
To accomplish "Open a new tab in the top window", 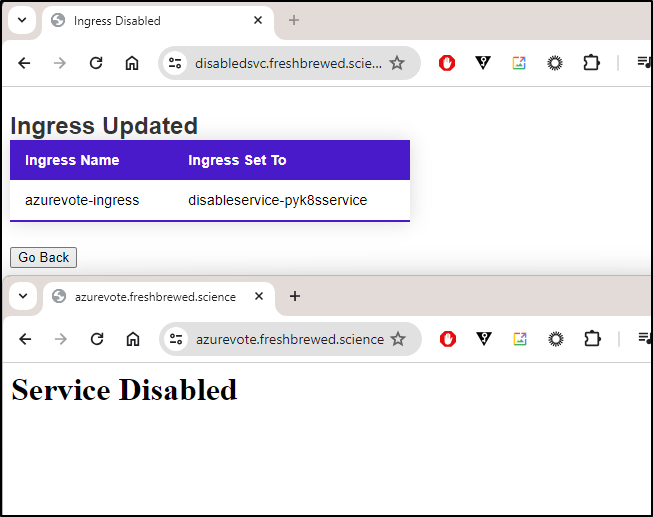I will tap(294, 20).
